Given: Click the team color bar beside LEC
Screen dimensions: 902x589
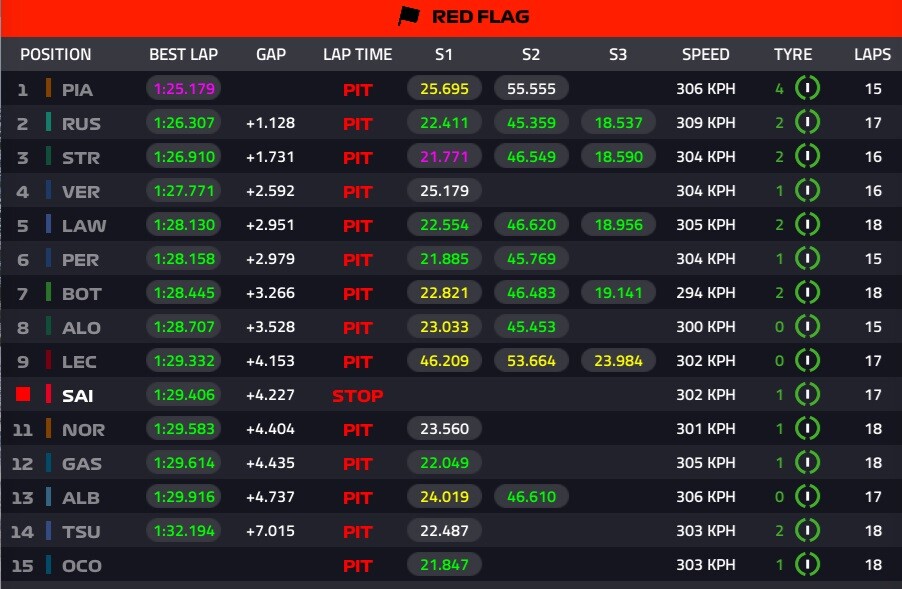Looking at the screenshot, I should pyautogui.click(x=48, y=361).
